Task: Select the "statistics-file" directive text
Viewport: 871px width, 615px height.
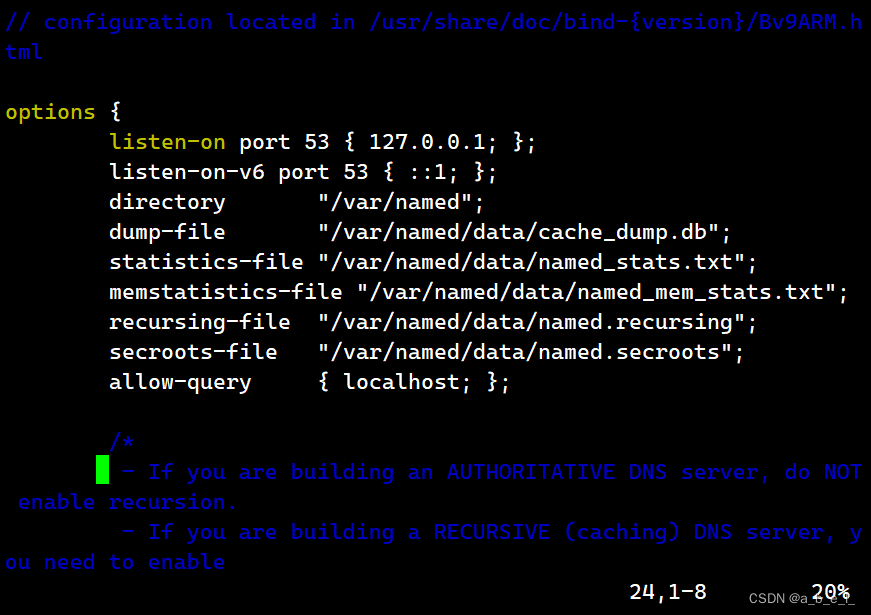Action: 206,262
